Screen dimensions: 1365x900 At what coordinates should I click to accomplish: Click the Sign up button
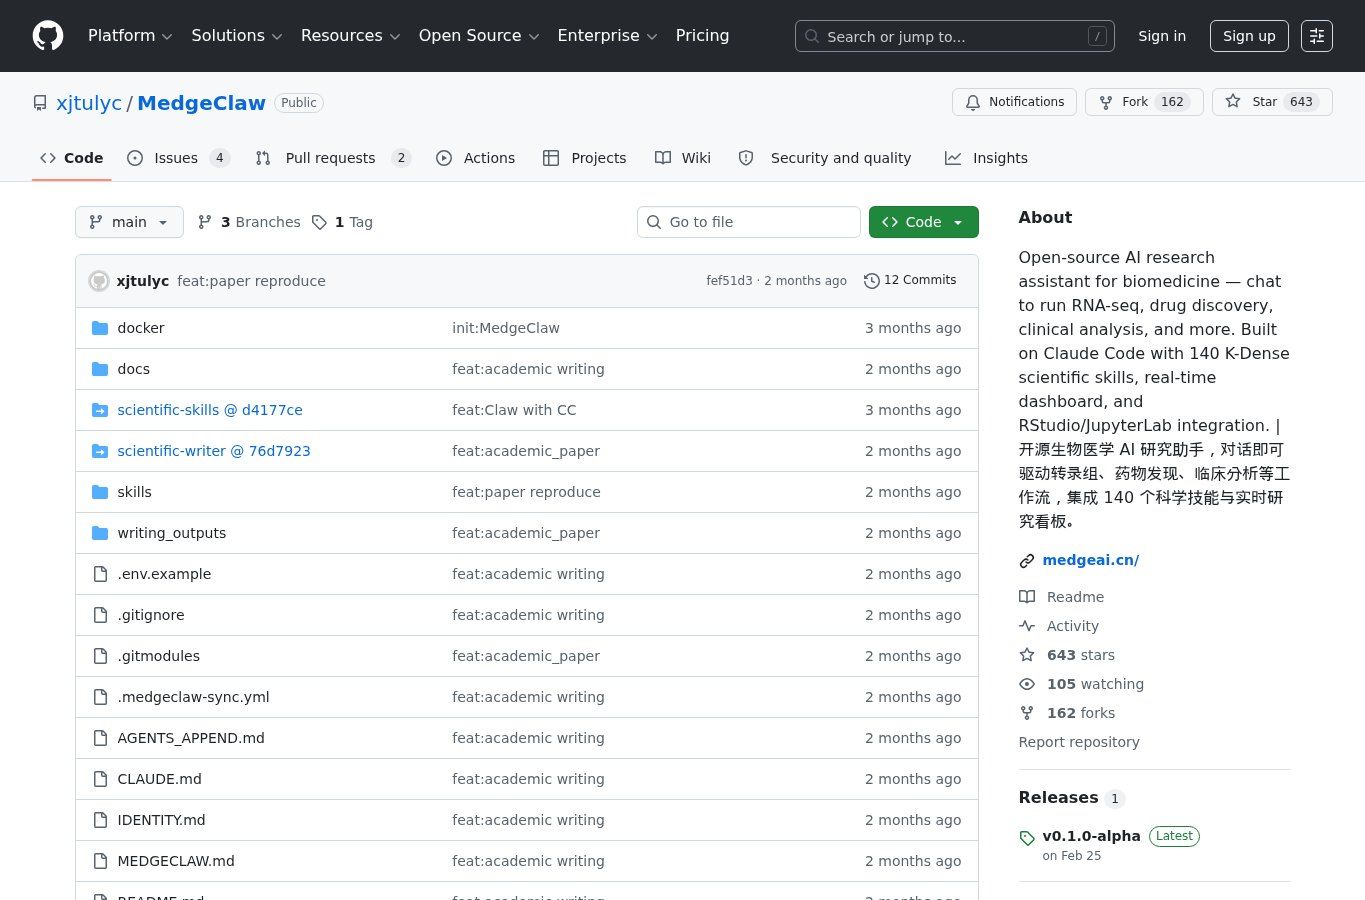tap(1249, 36)
